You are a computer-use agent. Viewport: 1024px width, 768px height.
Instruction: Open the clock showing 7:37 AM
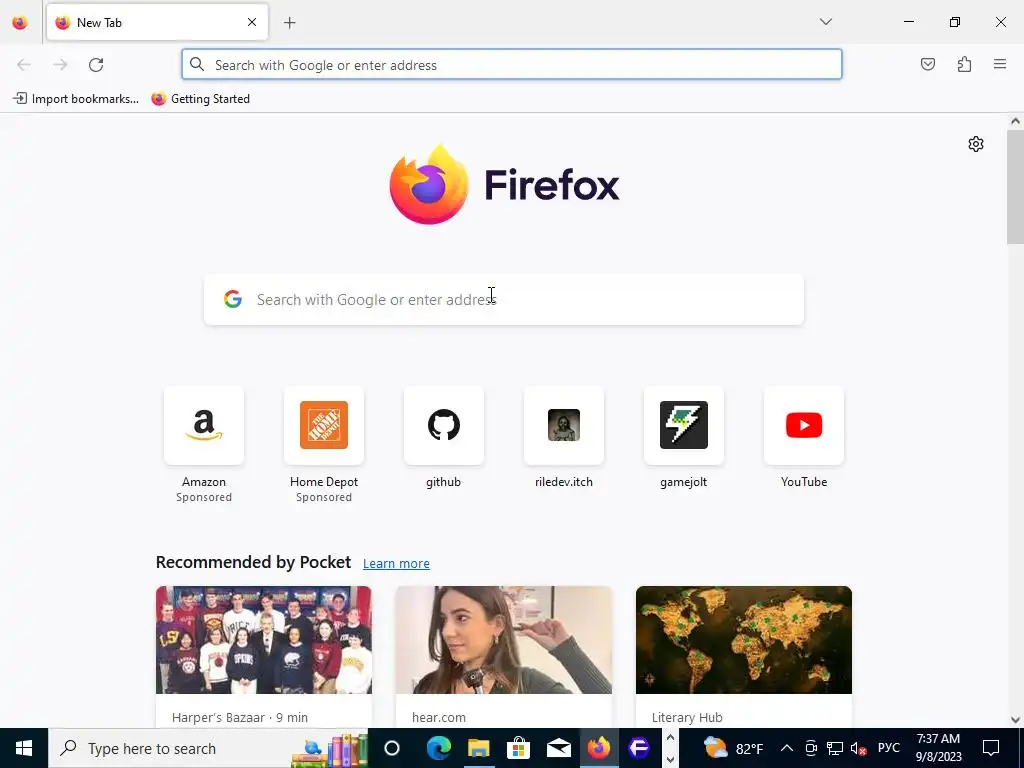click(938, 748)
